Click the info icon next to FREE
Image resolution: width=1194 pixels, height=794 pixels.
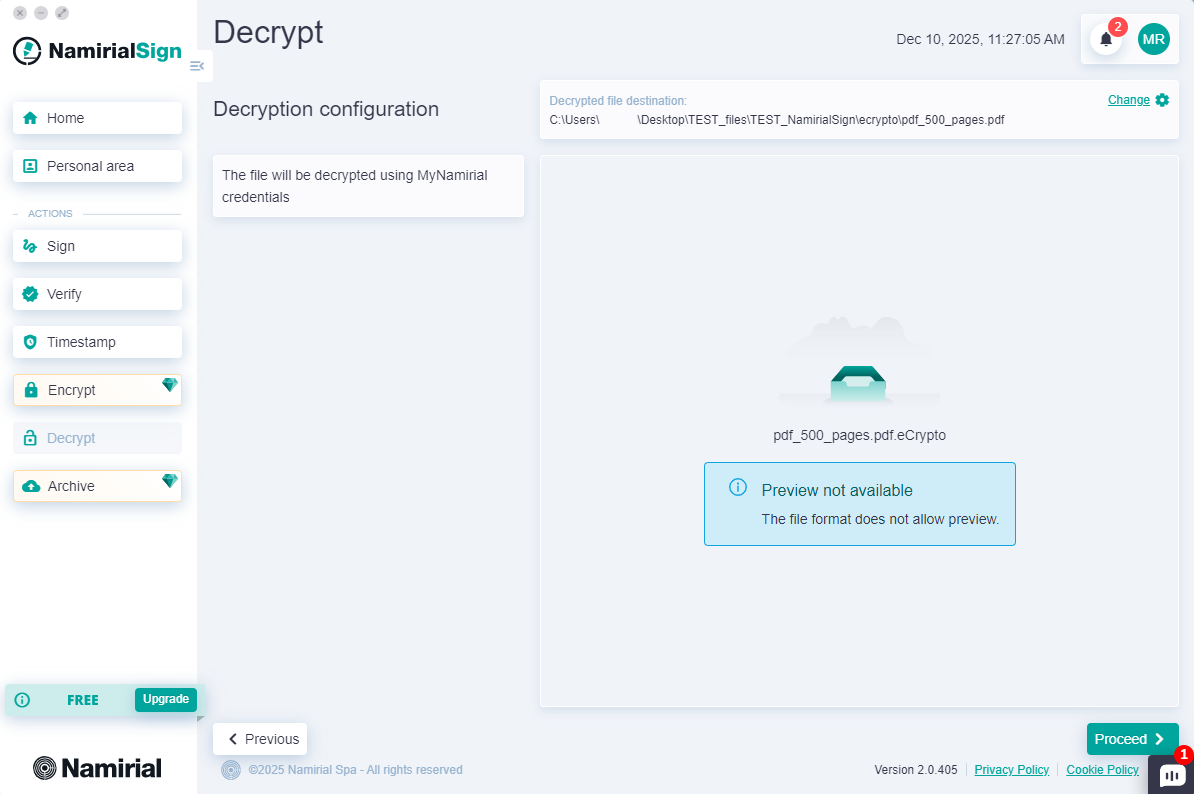click(x=22, y=700)
